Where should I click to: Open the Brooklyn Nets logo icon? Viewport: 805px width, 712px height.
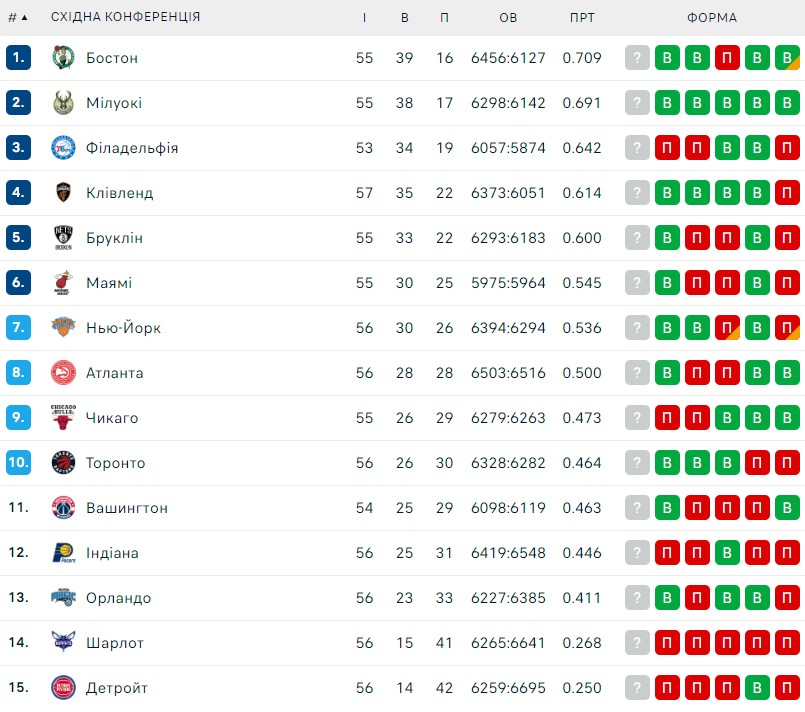(63, 238)
